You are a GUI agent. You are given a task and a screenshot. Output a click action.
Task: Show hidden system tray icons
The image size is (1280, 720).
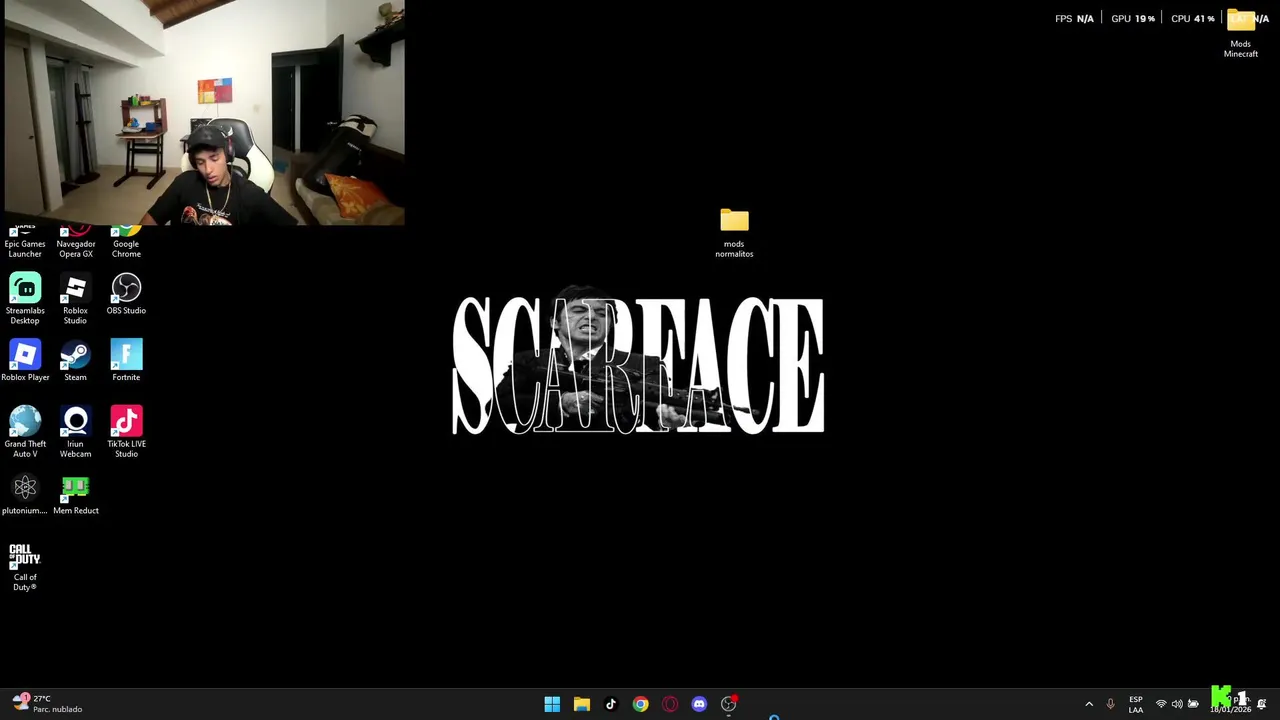pyautogui.click(x=1089, y=704)
